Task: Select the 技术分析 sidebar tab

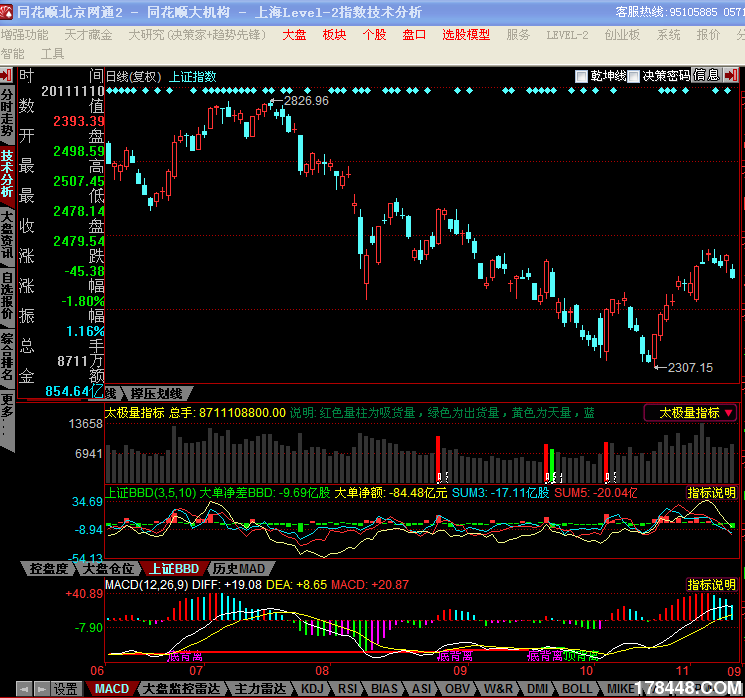Action: 7,174
